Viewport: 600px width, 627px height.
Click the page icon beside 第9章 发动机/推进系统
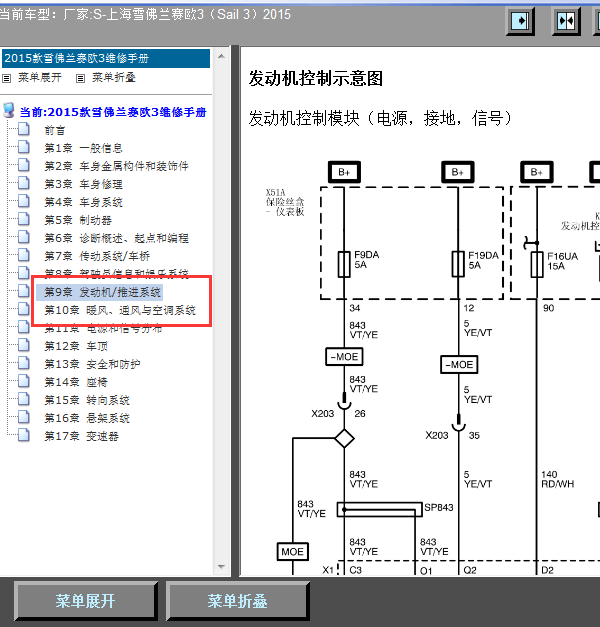tap(24, 292)
